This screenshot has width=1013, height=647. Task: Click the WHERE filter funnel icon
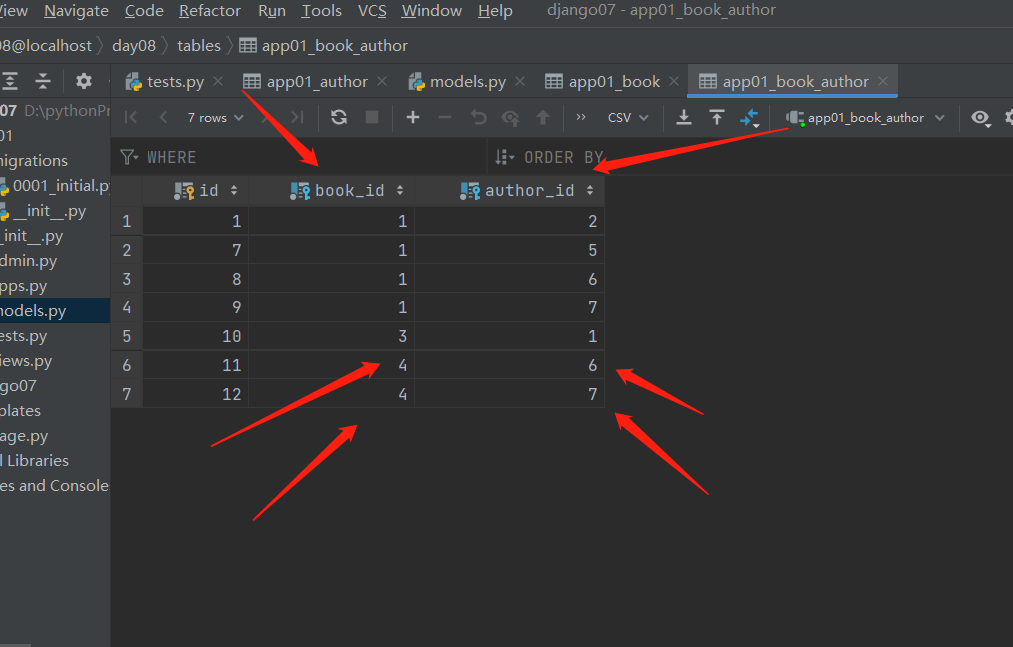point(129,157)
